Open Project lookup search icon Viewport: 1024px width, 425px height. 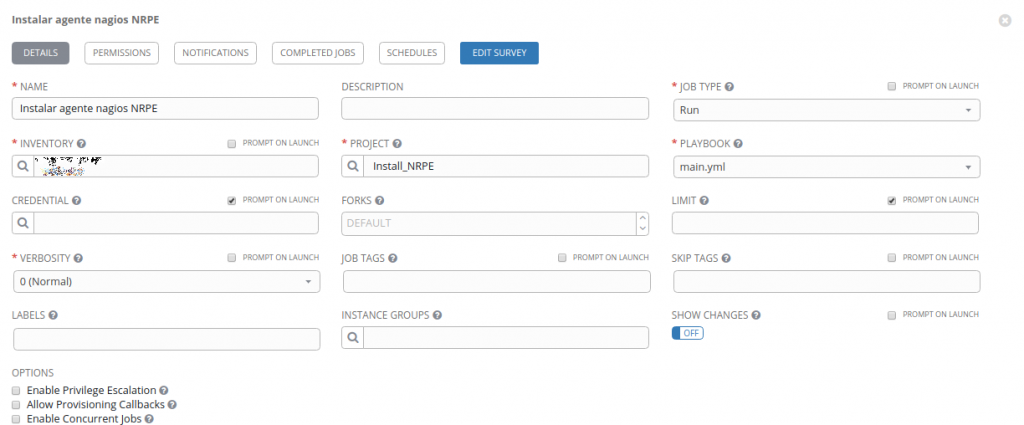point(353,166)
